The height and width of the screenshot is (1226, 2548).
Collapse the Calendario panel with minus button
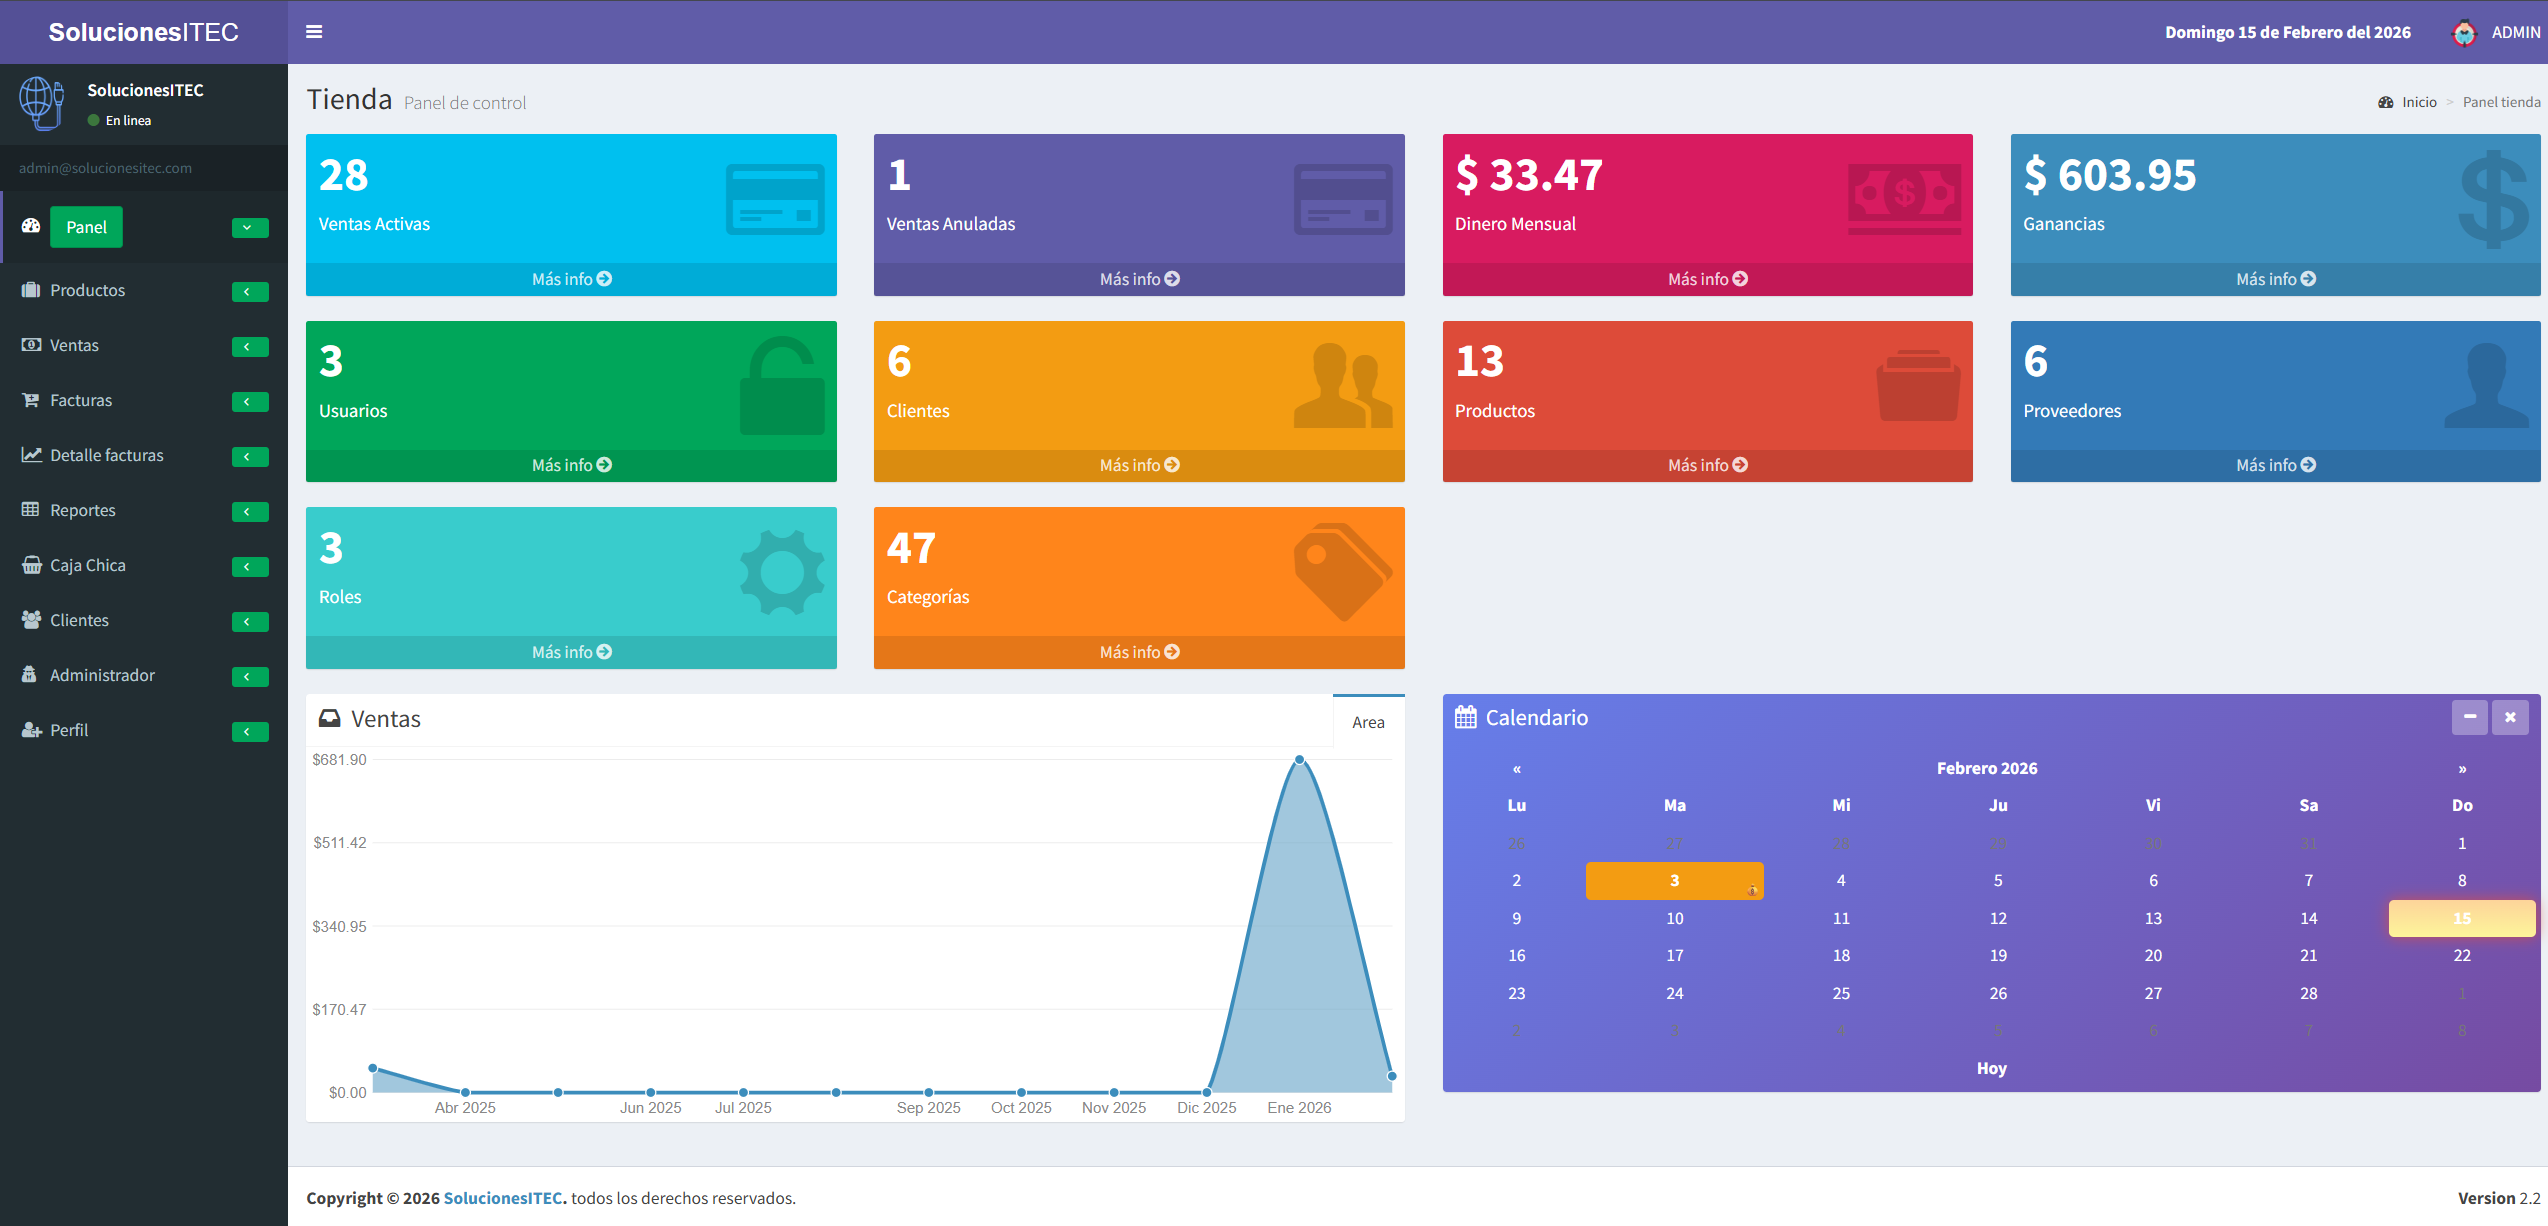(x=2469, y=717)
